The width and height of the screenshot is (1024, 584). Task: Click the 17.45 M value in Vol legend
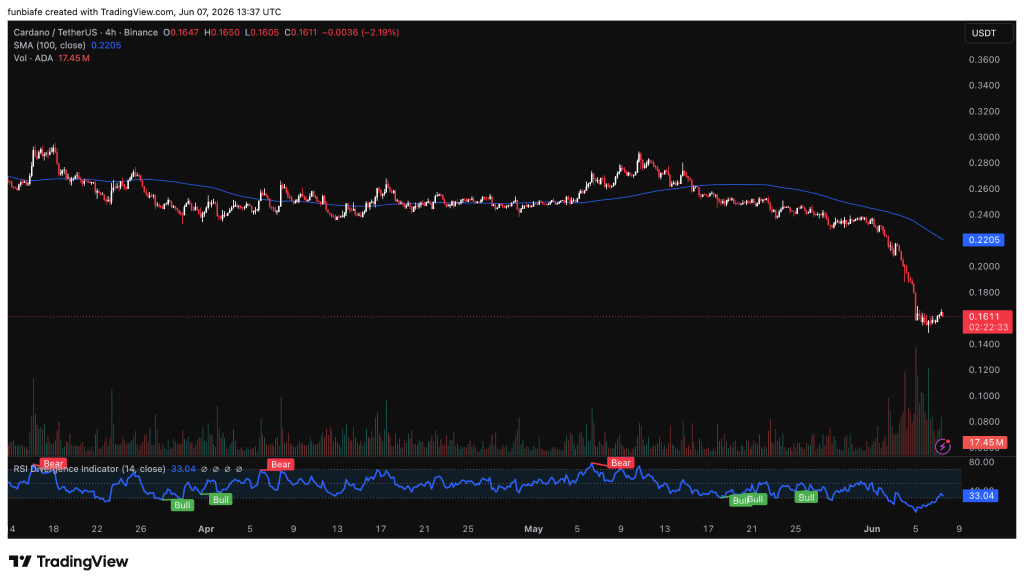point(74,58)
